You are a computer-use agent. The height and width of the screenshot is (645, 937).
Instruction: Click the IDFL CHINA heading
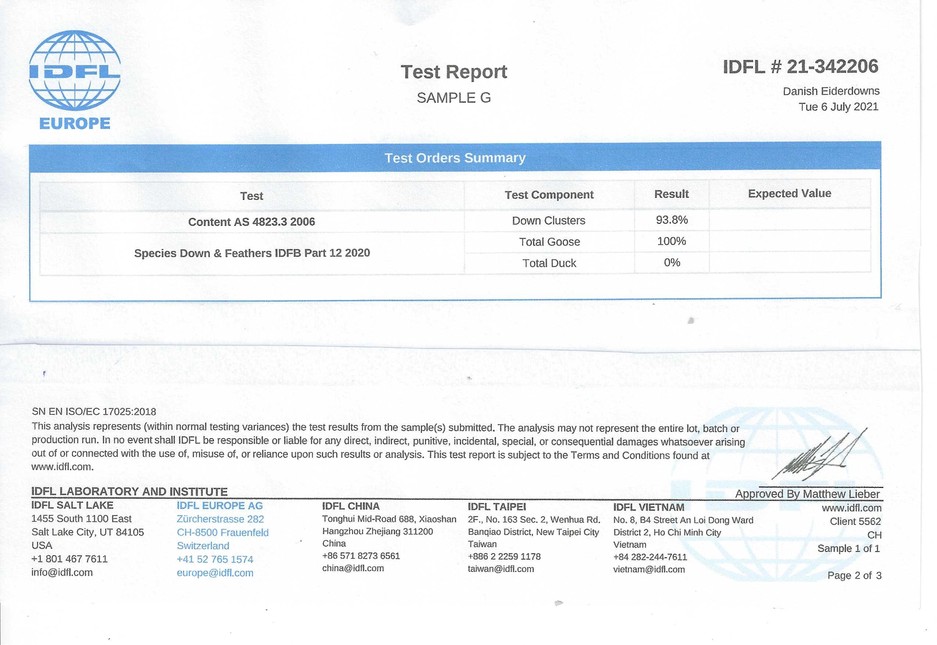point(351,506)
